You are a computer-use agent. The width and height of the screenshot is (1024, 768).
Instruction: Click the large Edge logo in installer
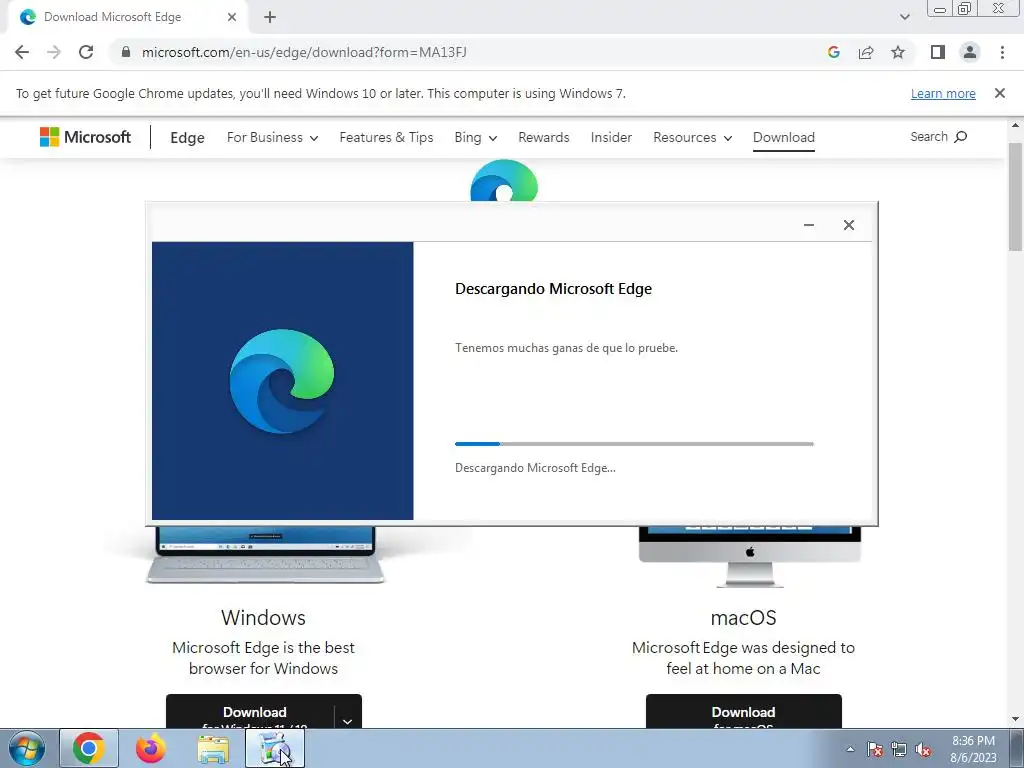[281, 381]
